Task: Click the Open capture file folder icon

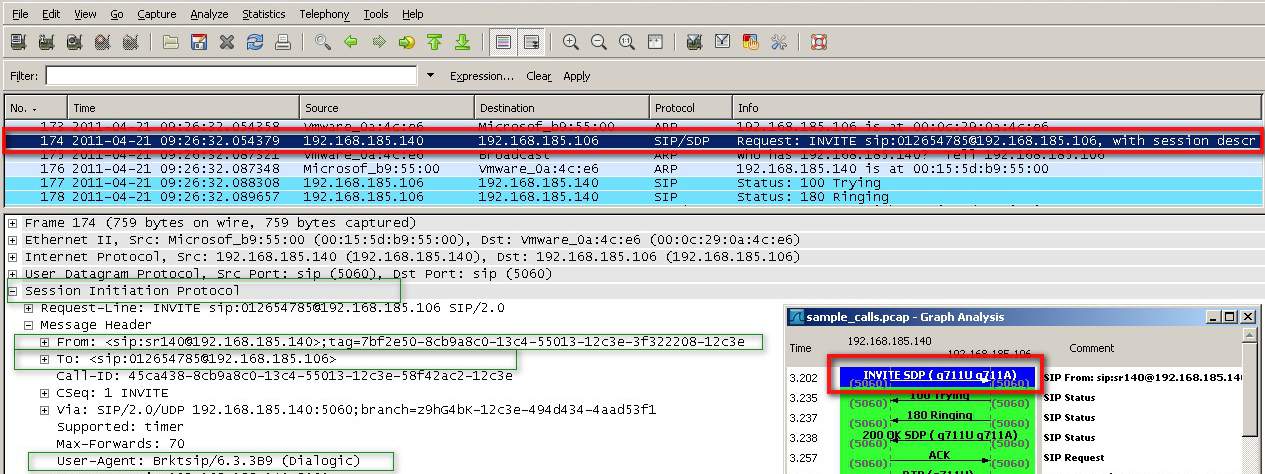Action: 171,42
